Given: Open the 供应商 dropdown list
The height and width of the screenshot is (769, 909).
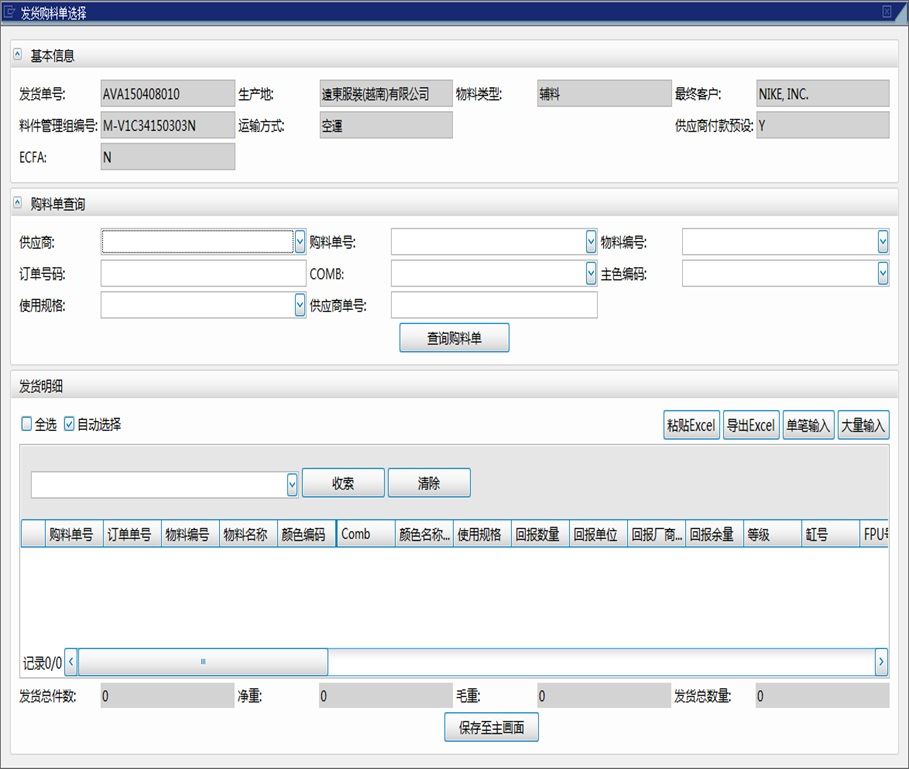Looking at the screenshot, I should pos(300,241).
